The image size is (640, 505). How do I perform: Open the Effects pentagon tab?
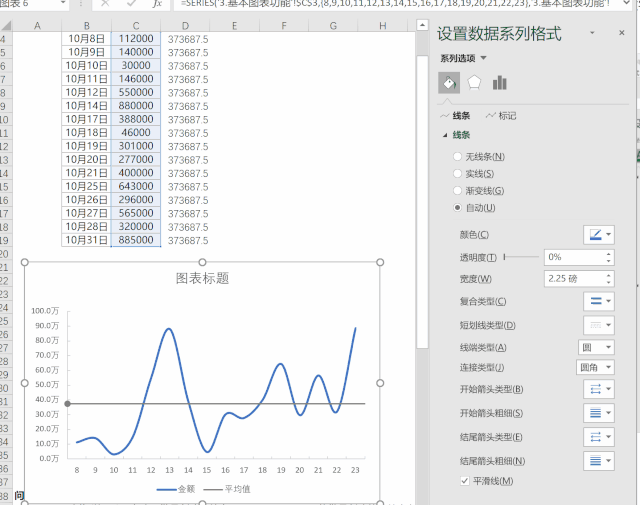(474, 83)
